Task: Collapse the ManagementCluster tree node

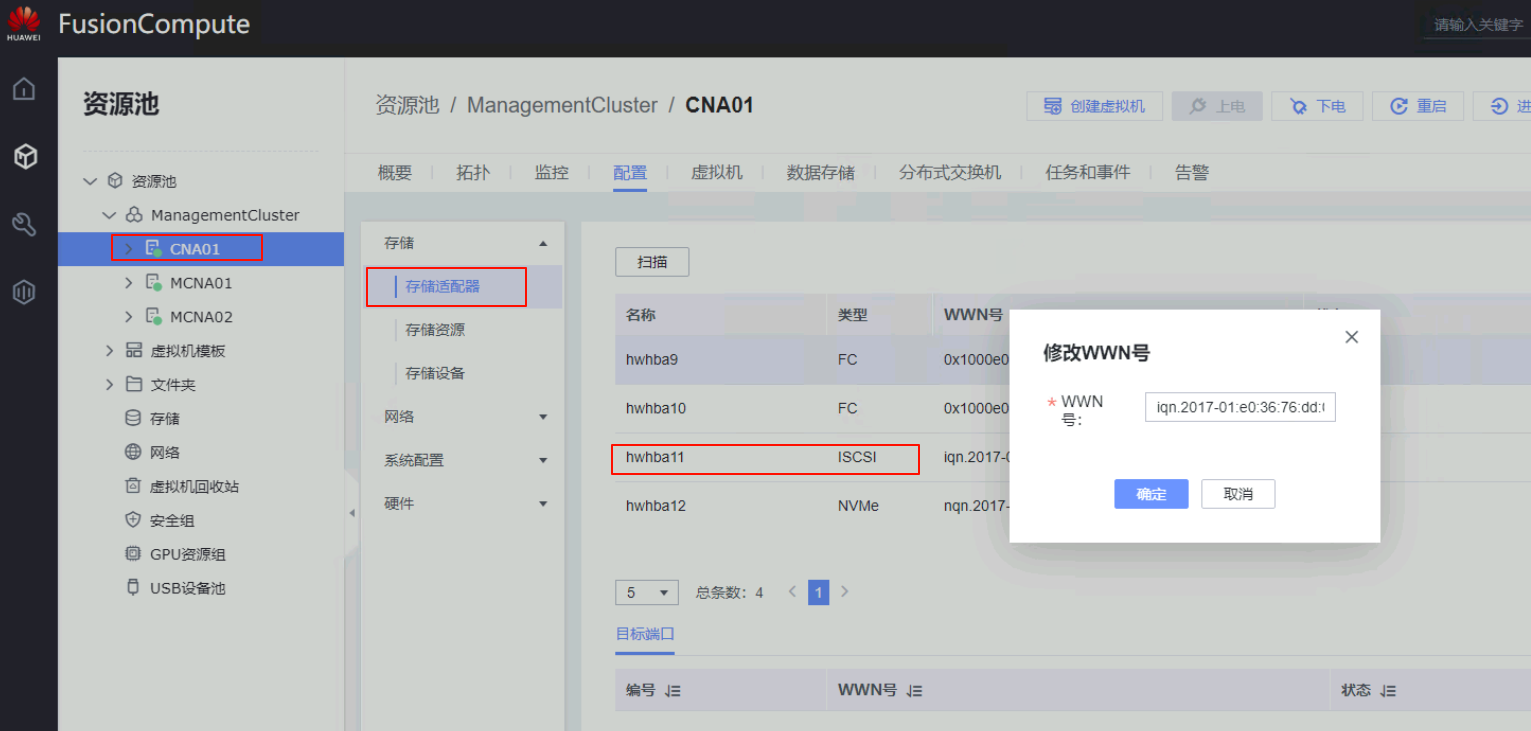Action: click(x=110, y=215)
